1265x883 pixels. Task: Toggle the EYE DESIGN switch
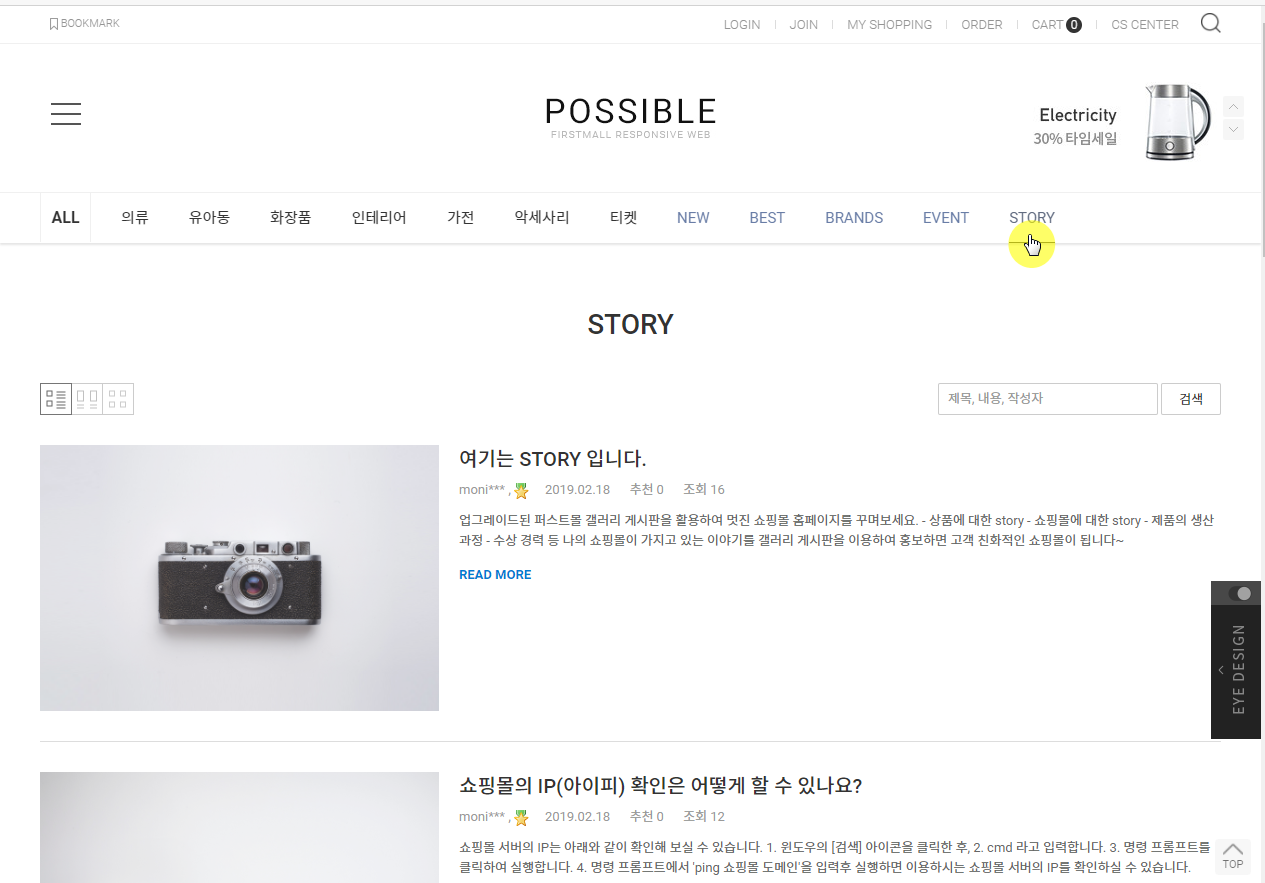click(1240, 593)
